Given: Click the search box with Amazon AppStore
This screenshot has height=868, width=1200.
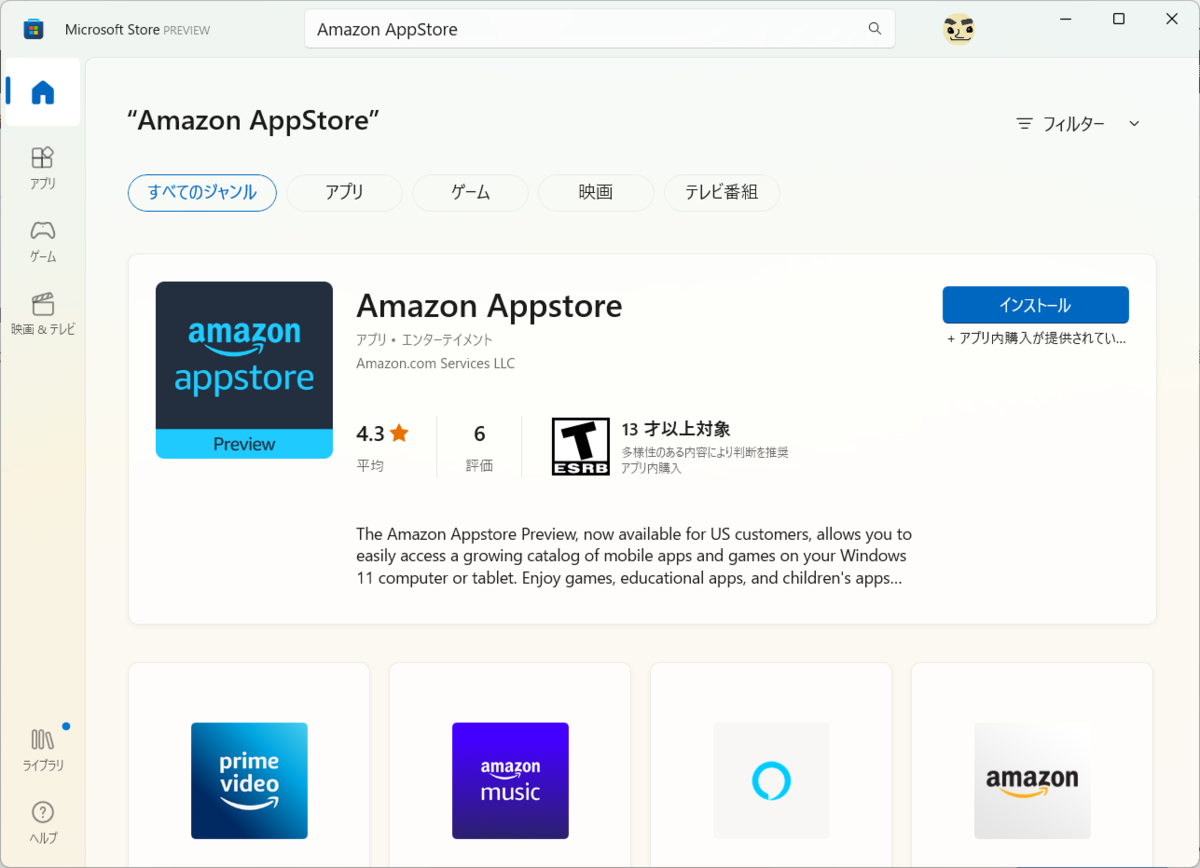Looking at the screenshot, I should click(600, 29).
